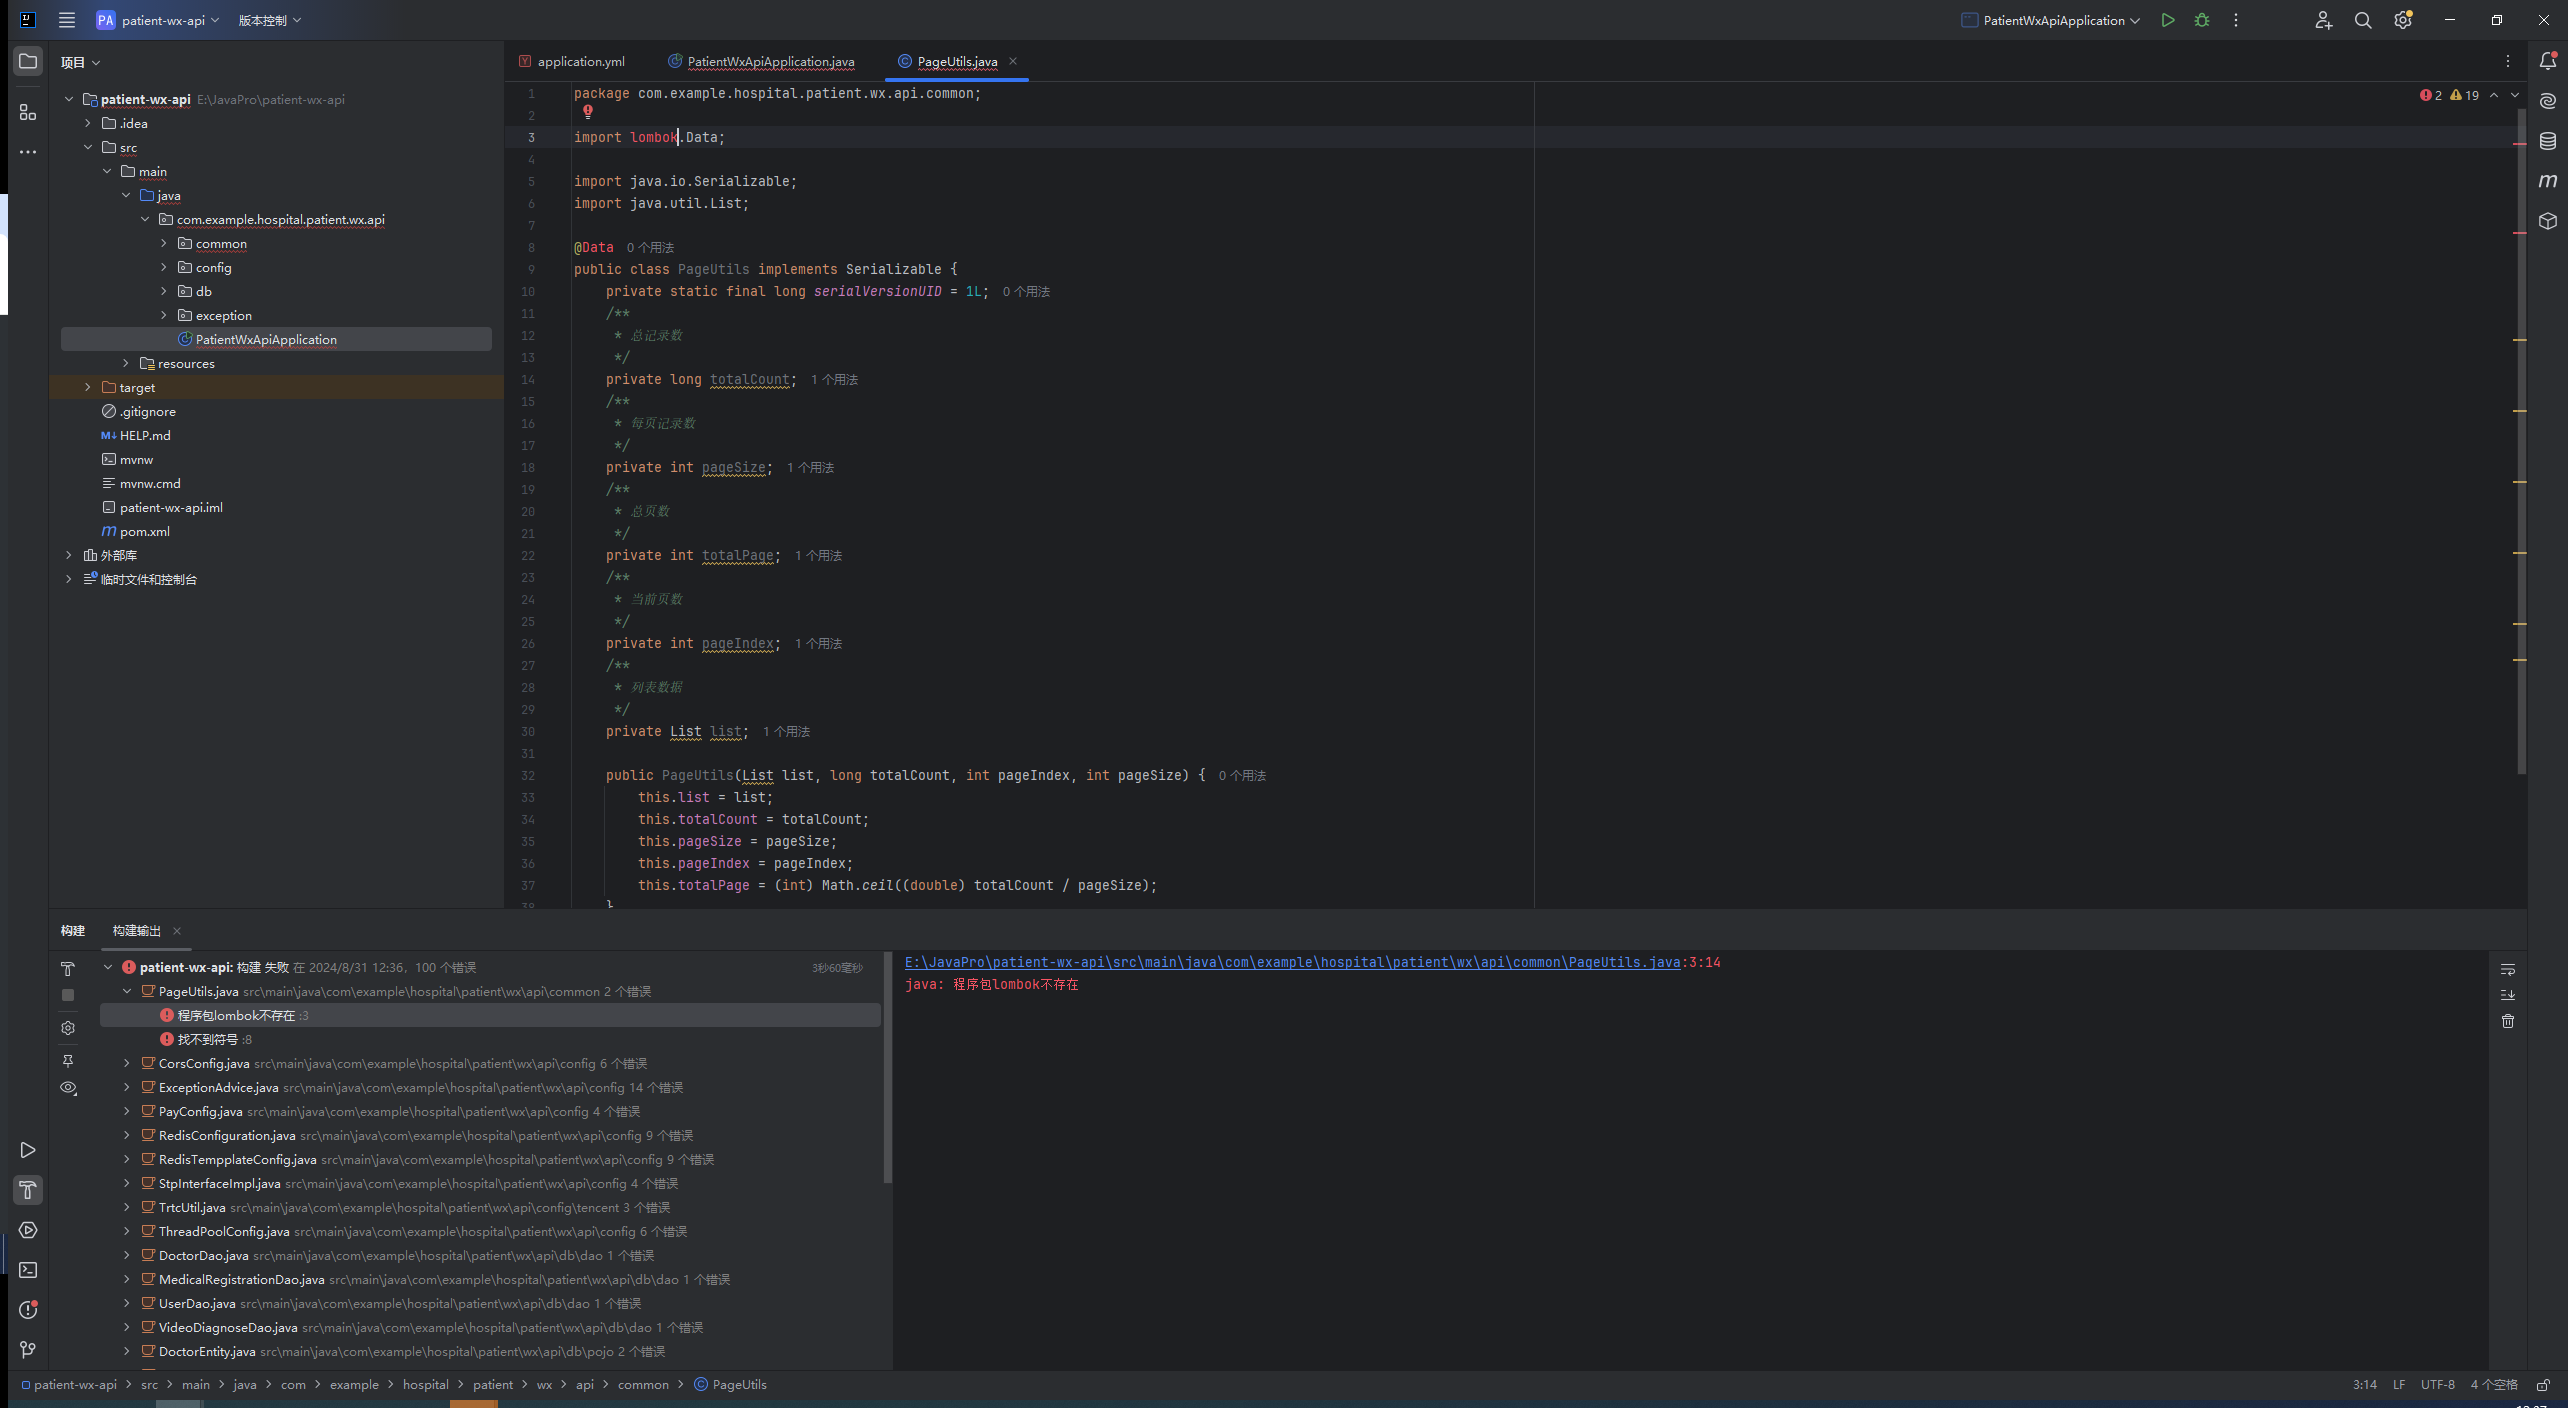This screenshot has height=1408, width=2568.
Task: Open Run tool window icon
Action: [x=28, y=1150]
